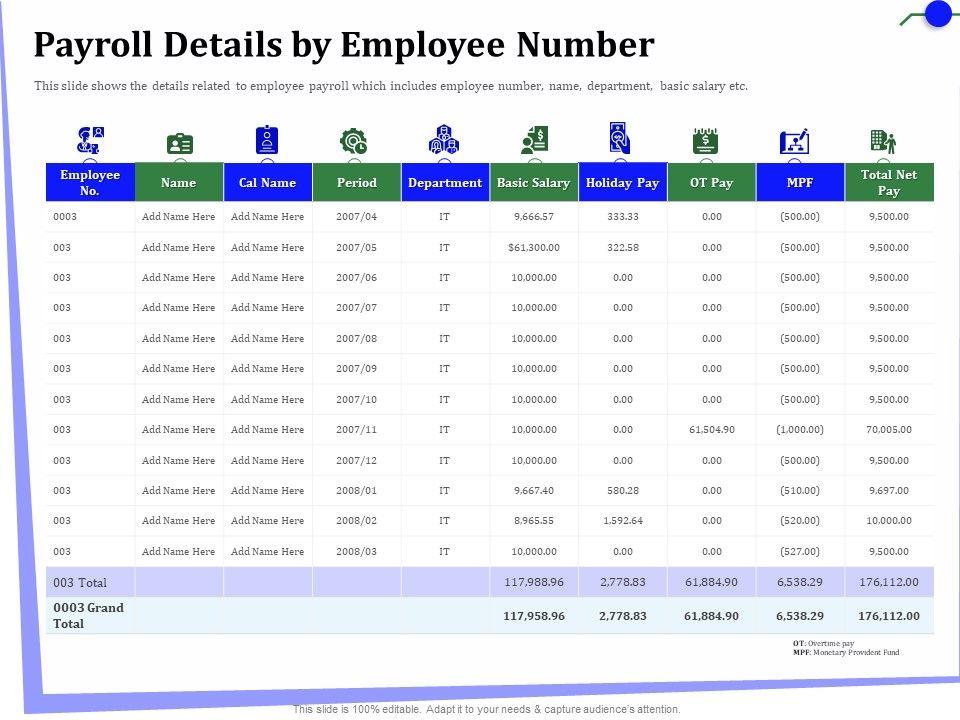Select the Cal Name column header

click(x=268, y=182)
